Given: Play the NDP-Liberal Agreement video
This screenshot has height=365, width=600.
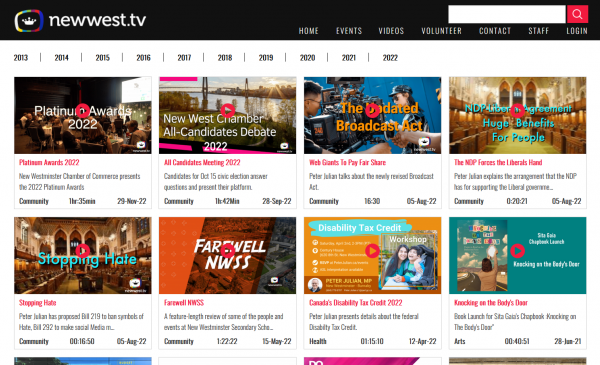Looking at the screenshot, I should (x=517, y=111).
